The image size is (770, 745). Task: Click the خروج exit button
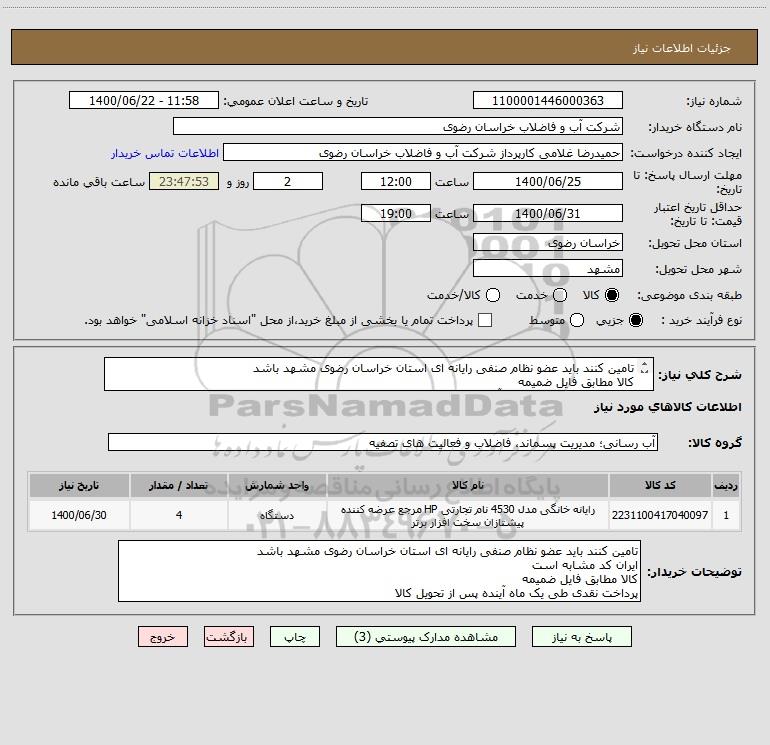(x=163, y=637)
